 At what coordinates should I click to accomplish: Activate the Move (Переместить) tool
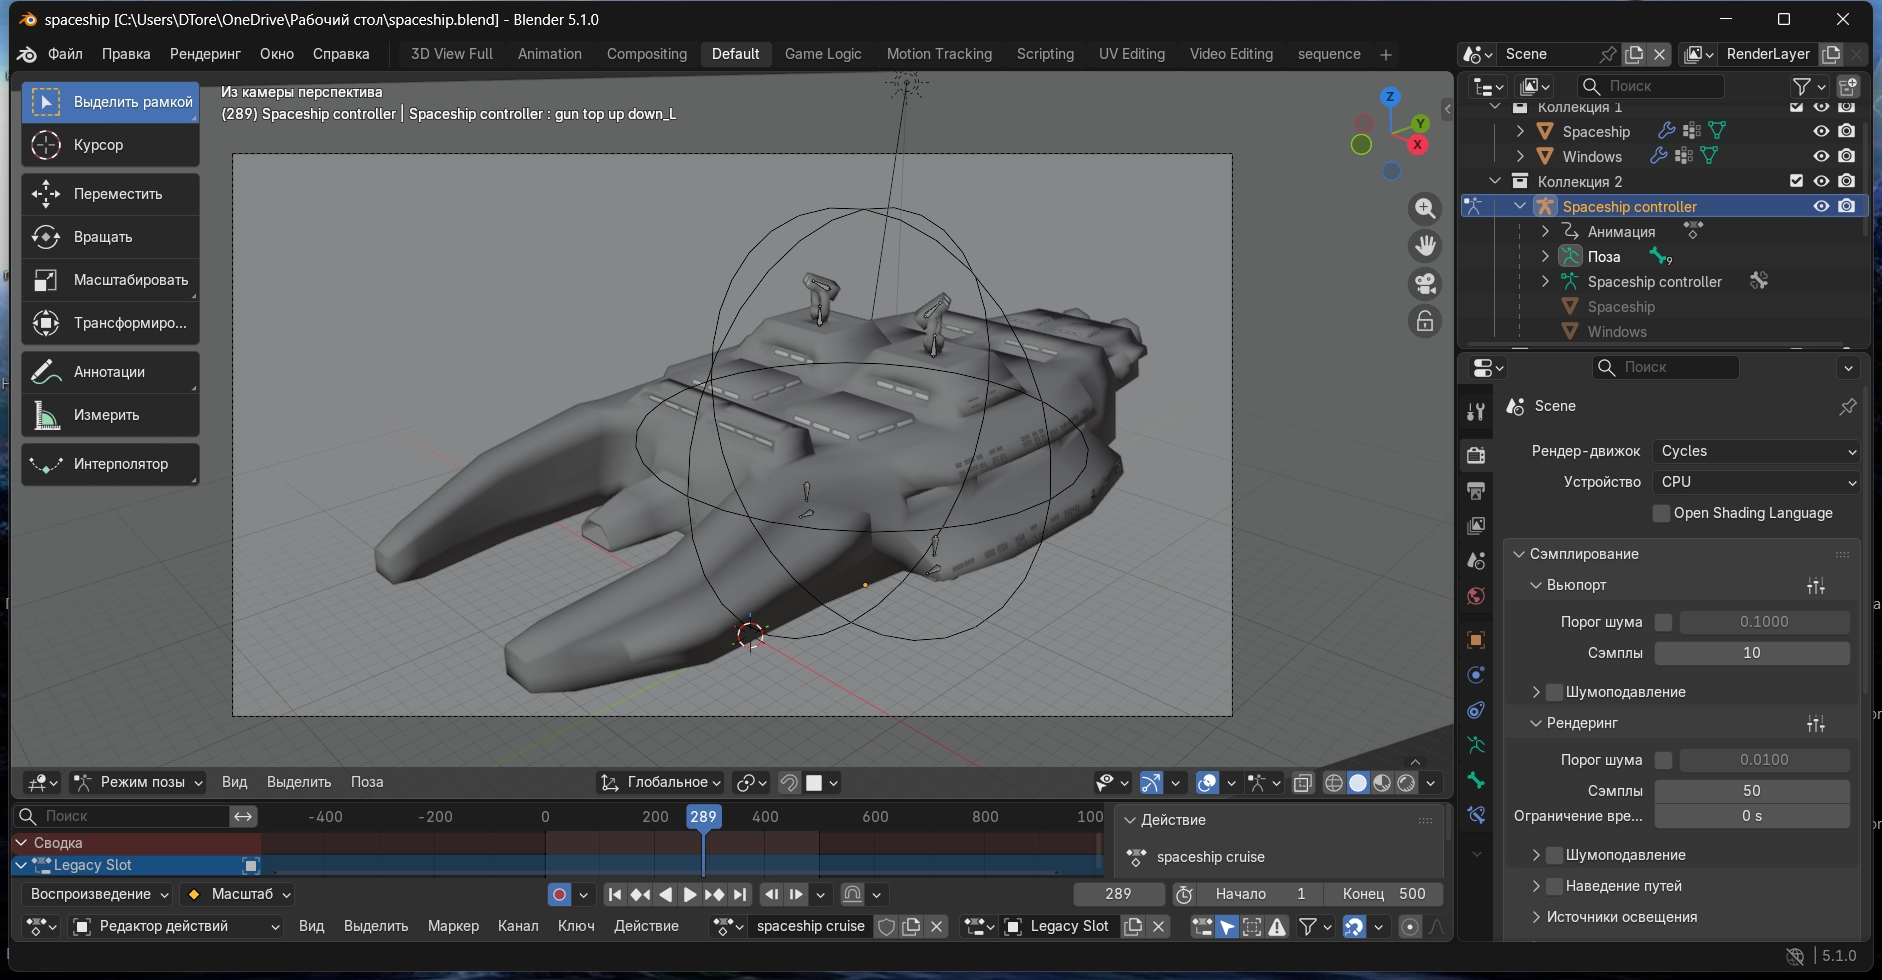coord(110,194)
